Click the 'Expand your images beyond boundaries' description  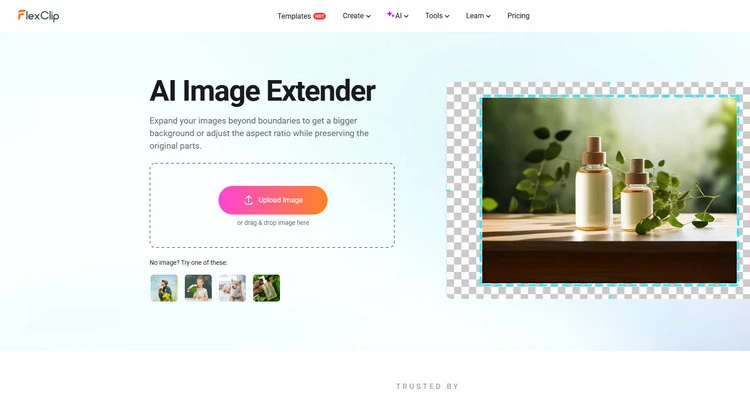(259, 133)
